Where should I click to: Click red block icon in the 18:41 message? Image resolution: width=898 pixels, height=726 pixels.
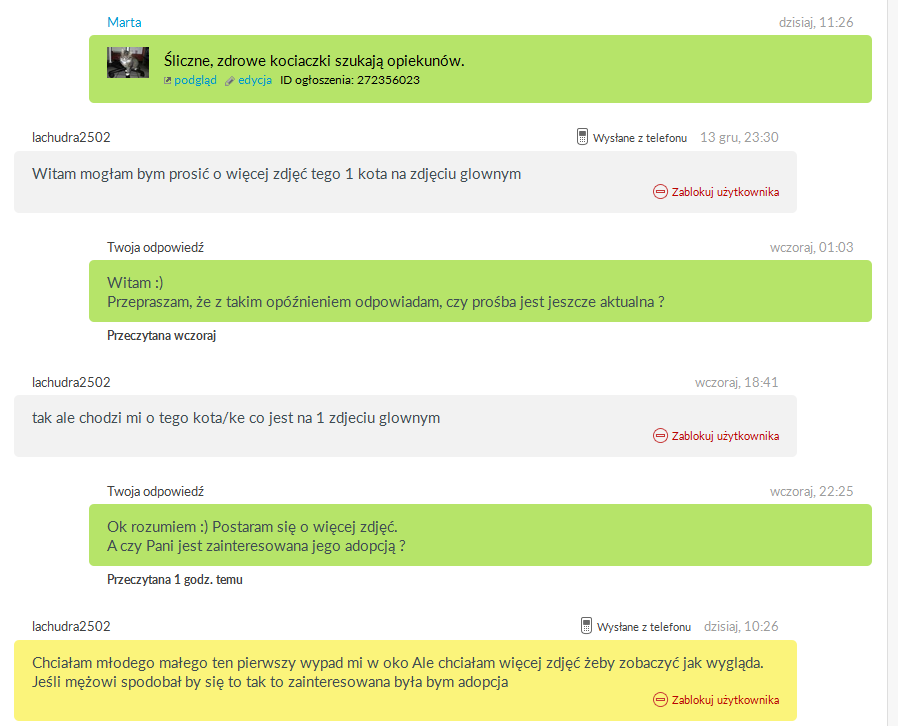click(660, 436)
